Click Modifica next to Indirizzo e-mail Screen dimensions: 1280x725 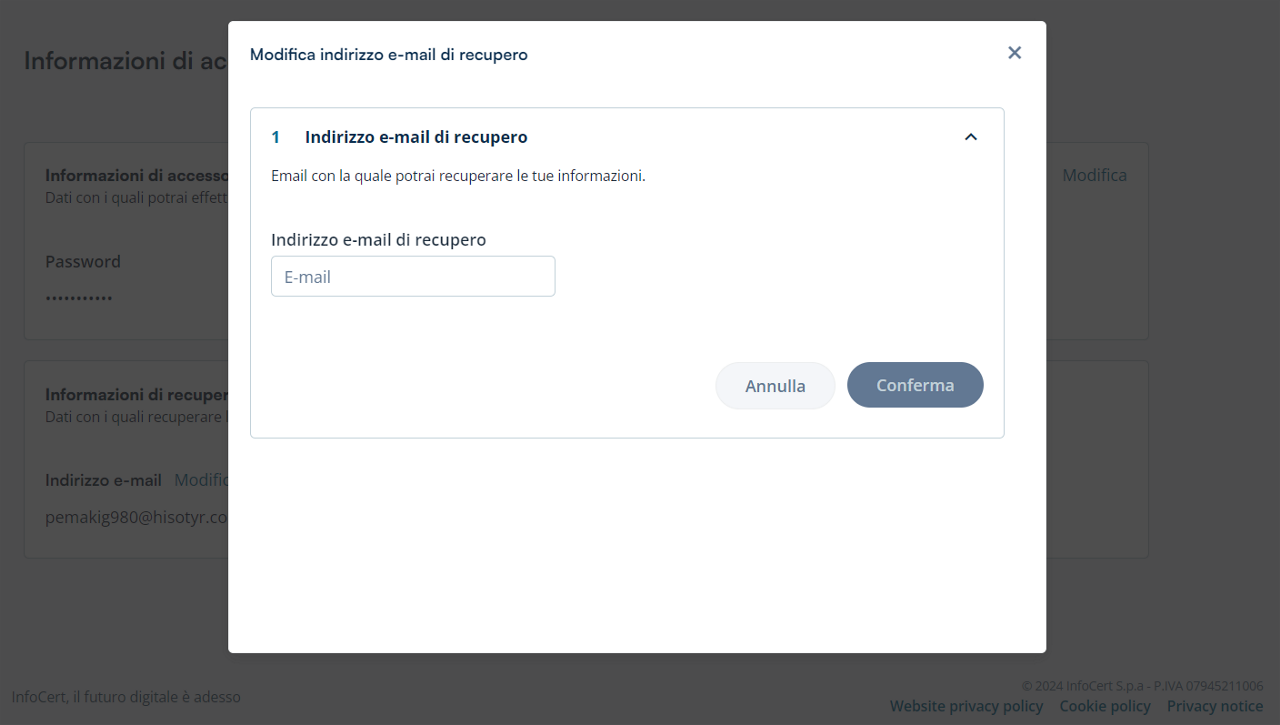(x=201, y=480)
